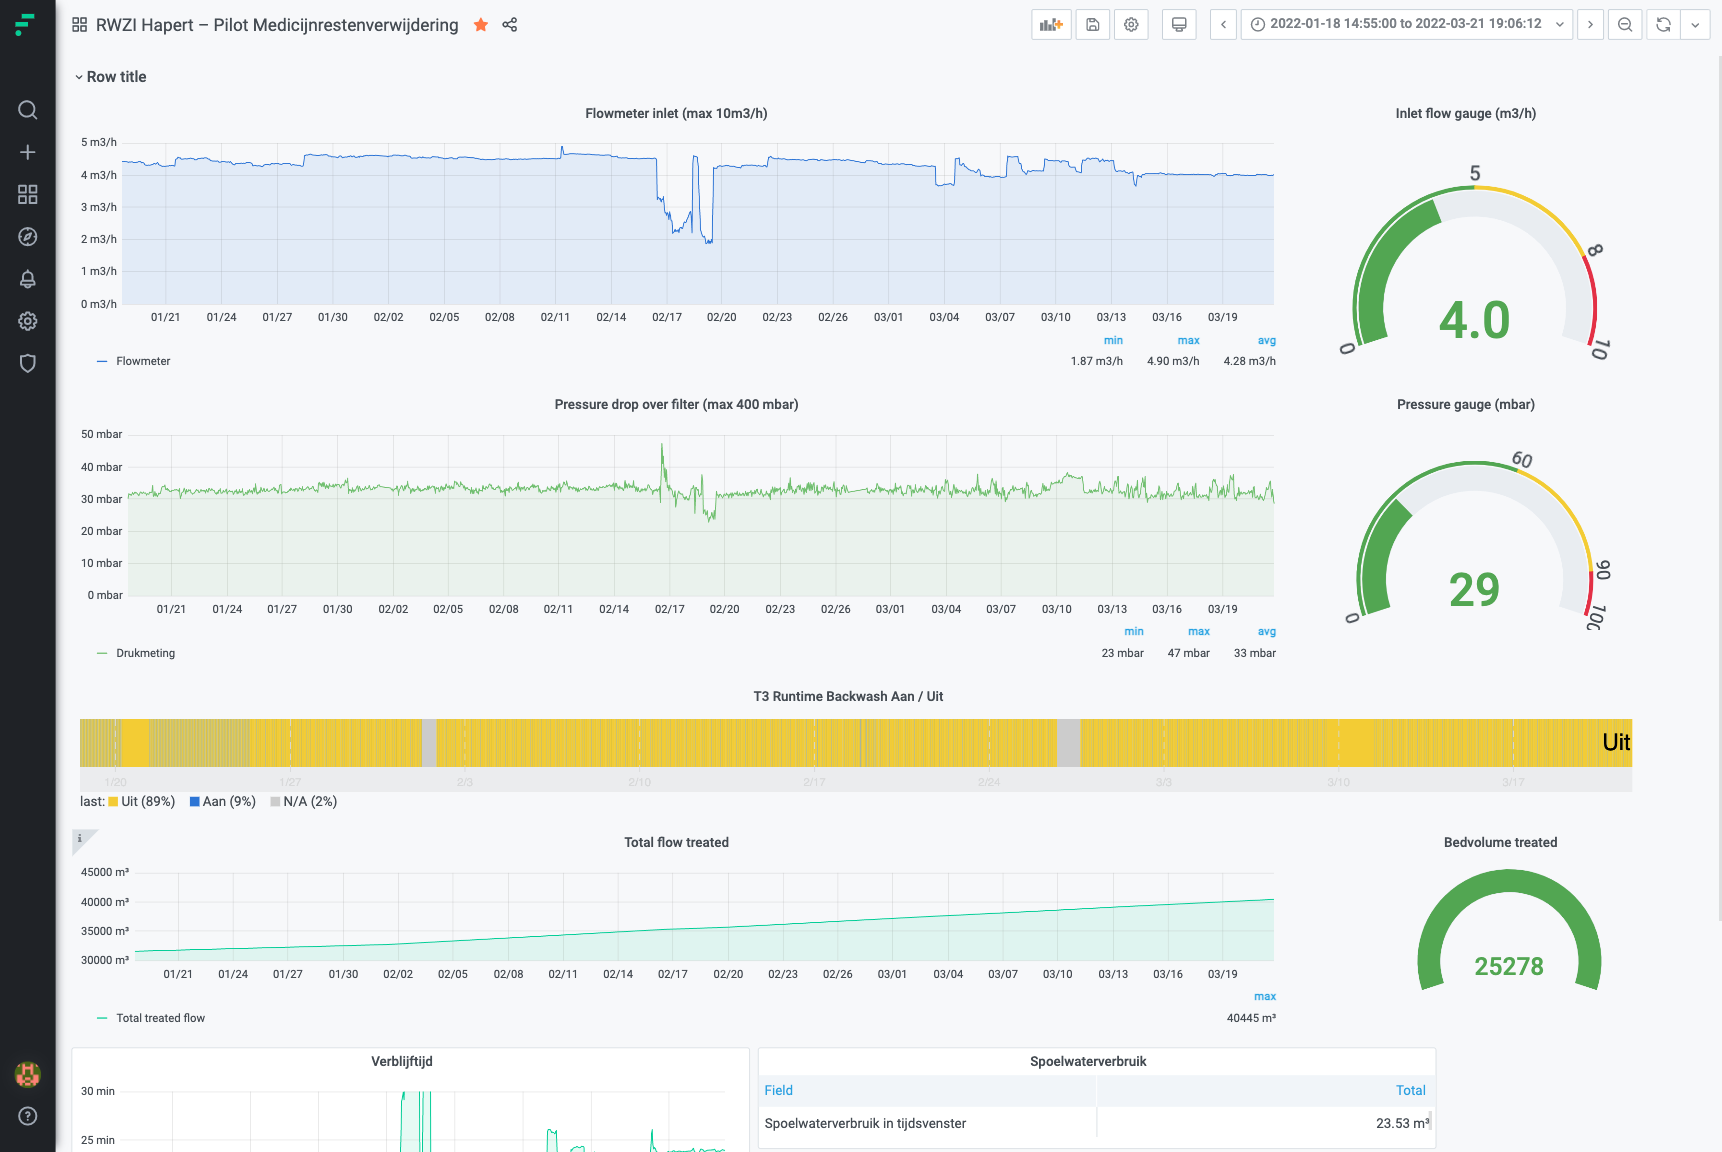
Task: Shift time range forward
Action: (1590, 25)
